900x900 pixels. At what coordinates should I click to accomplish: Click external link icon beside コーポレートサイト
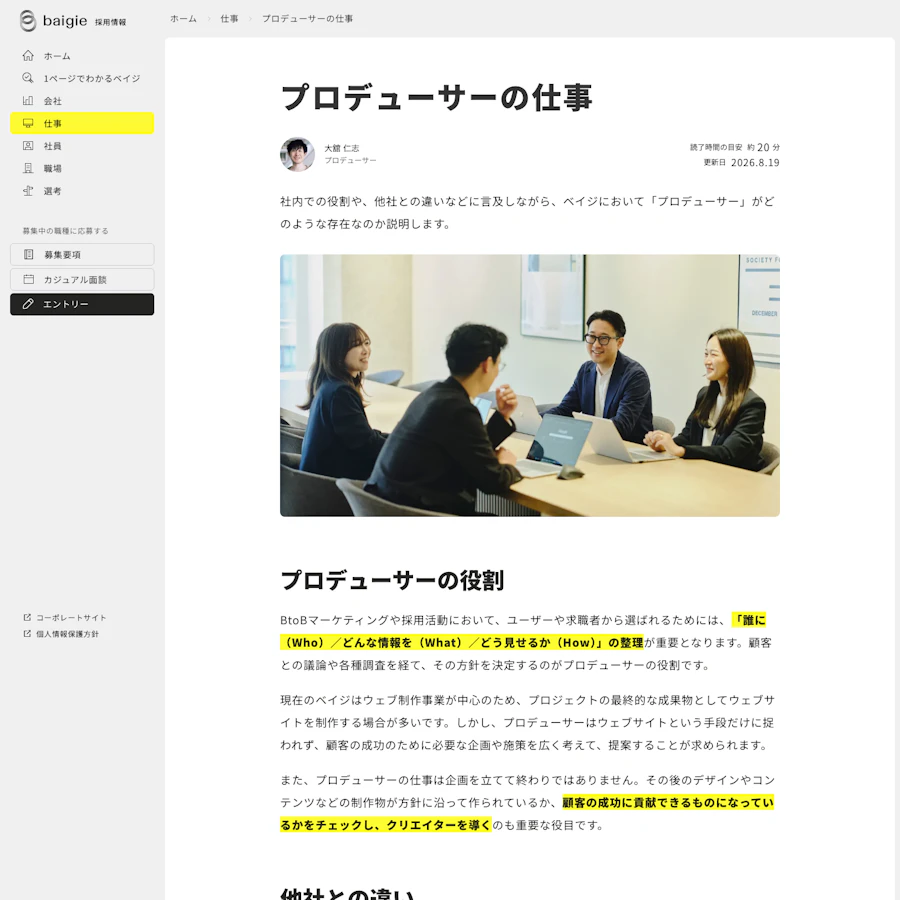click(x=27, y=618)
